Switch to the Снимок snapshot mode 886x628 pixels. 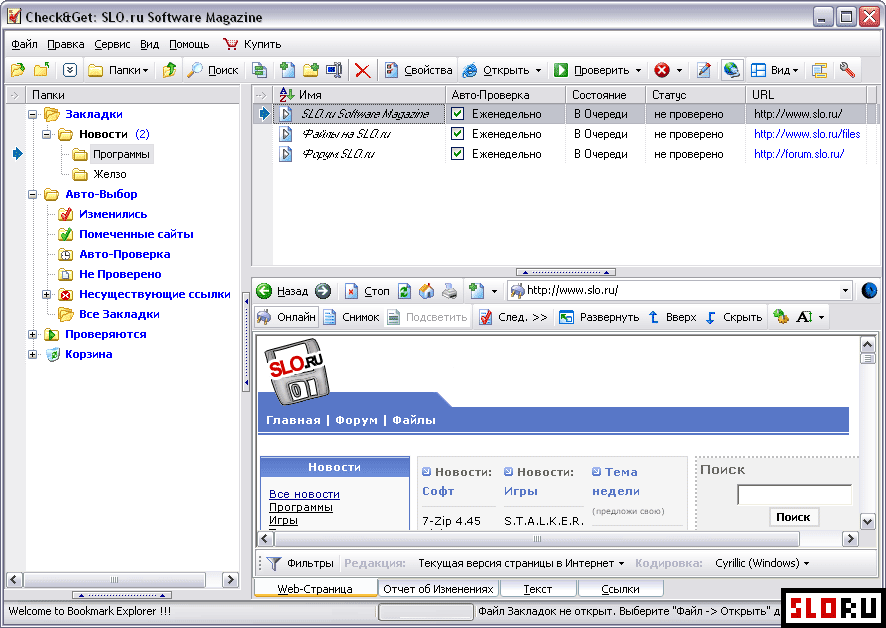351,317
